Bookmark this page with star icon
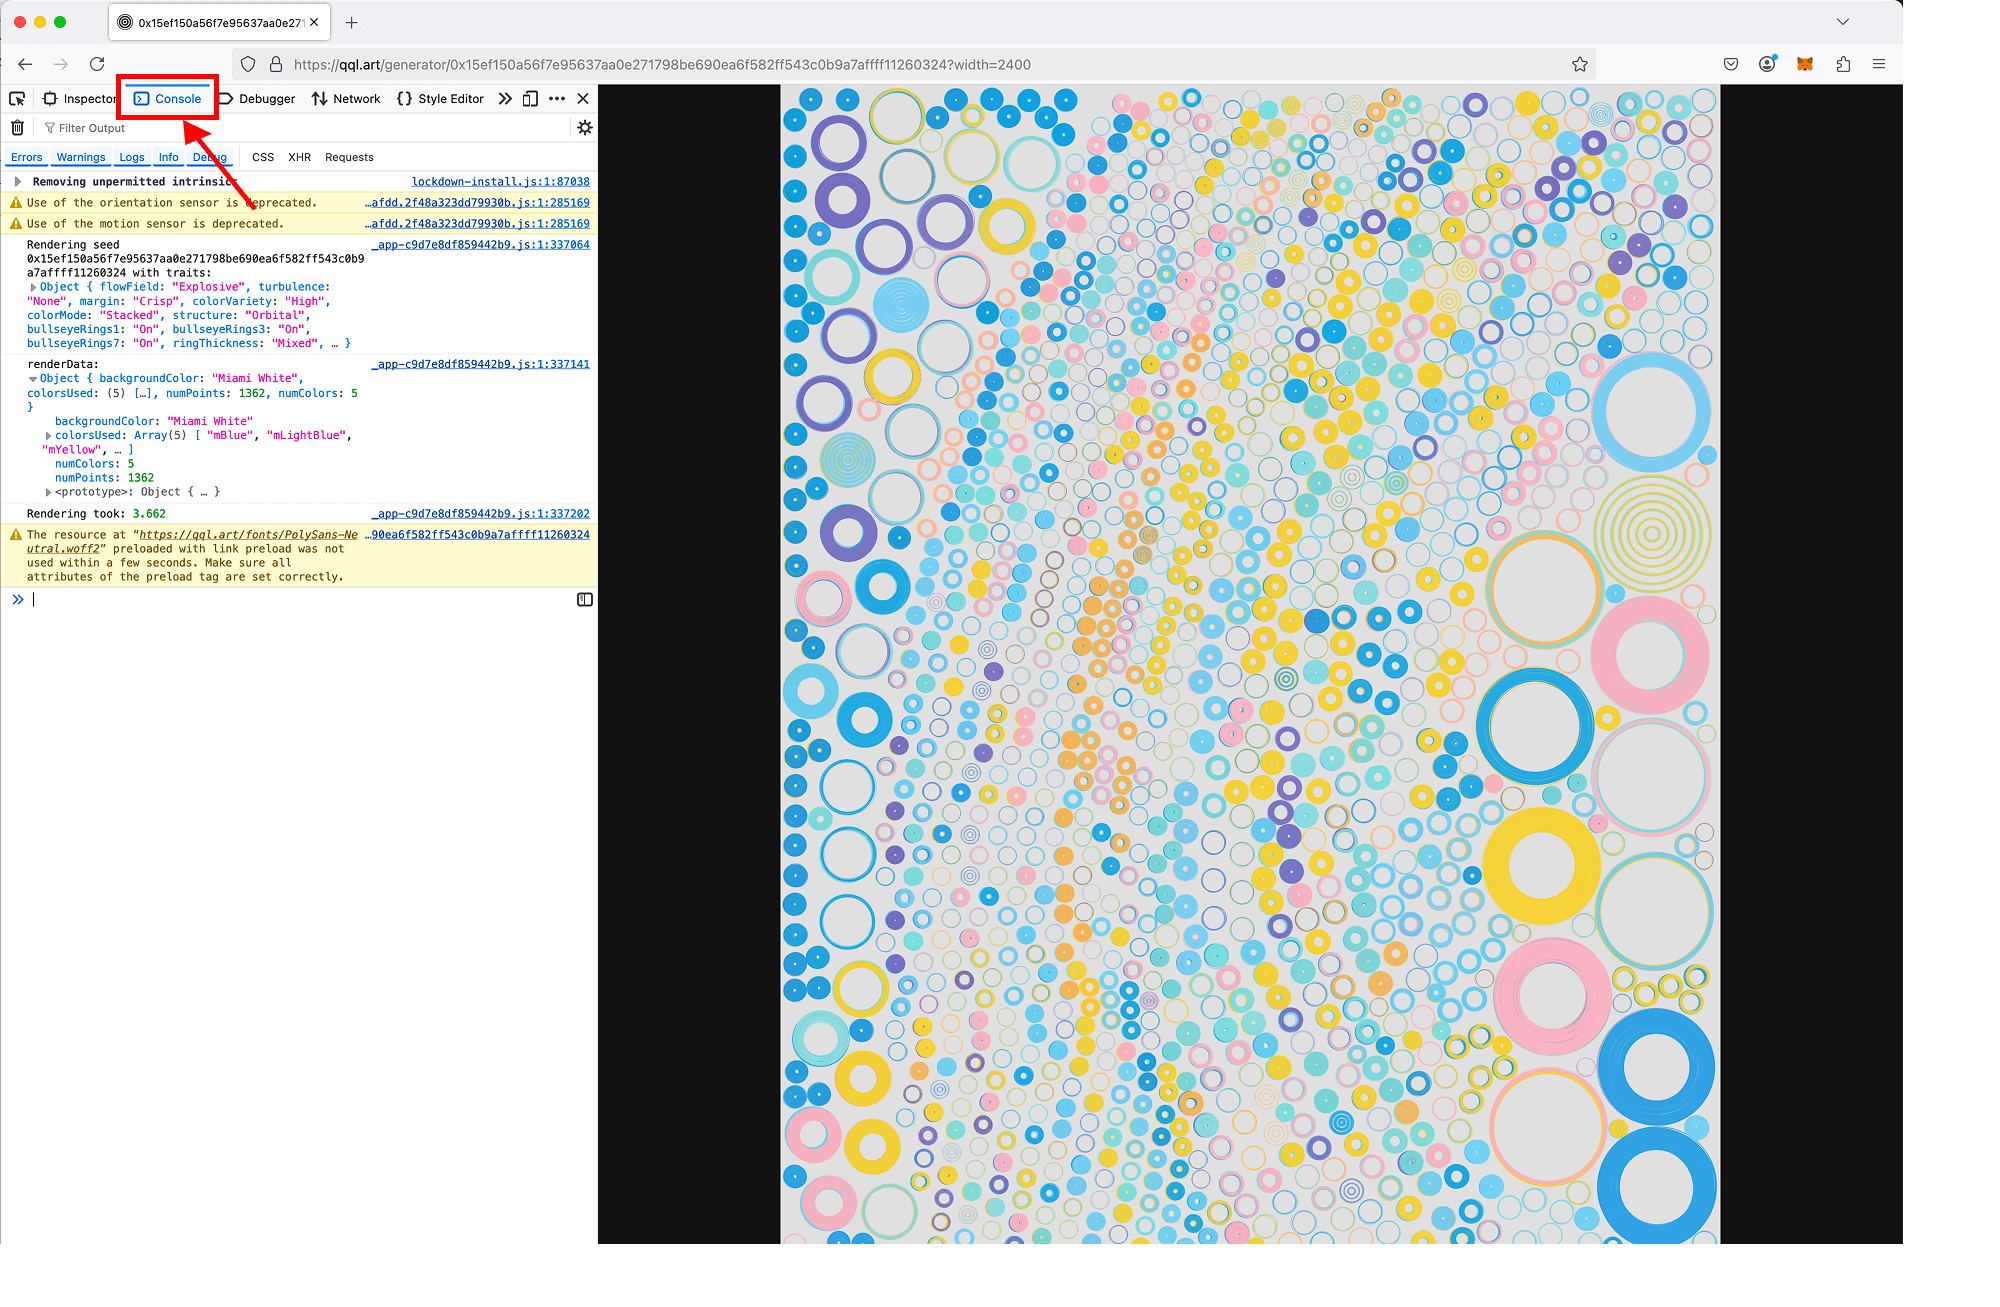 click(1580, 64)
